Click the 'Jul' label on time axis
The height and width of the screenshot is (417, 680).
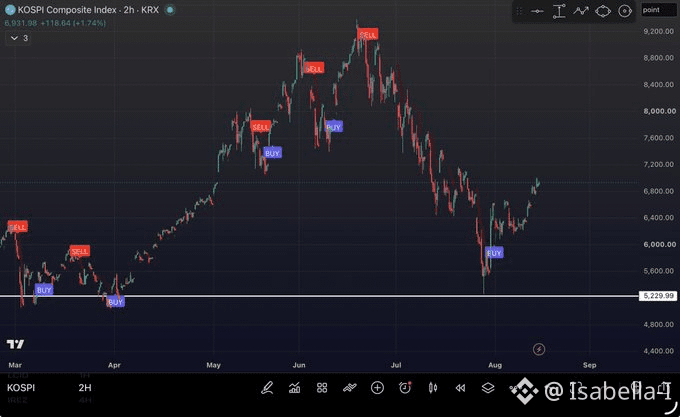pyautogui.click(x=396, y=365)
